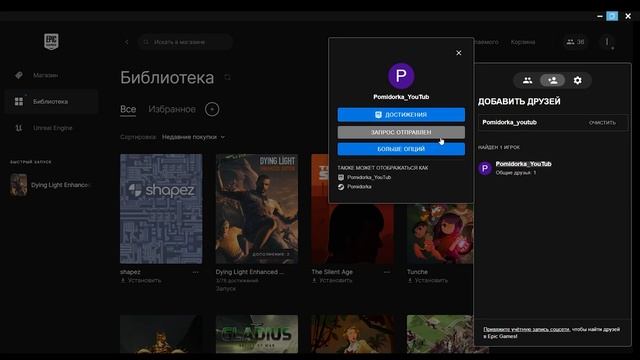This screenshot has height=360, width=640.
Task: Click the Unreal Engine logo icon
Action: pos(19,128)
